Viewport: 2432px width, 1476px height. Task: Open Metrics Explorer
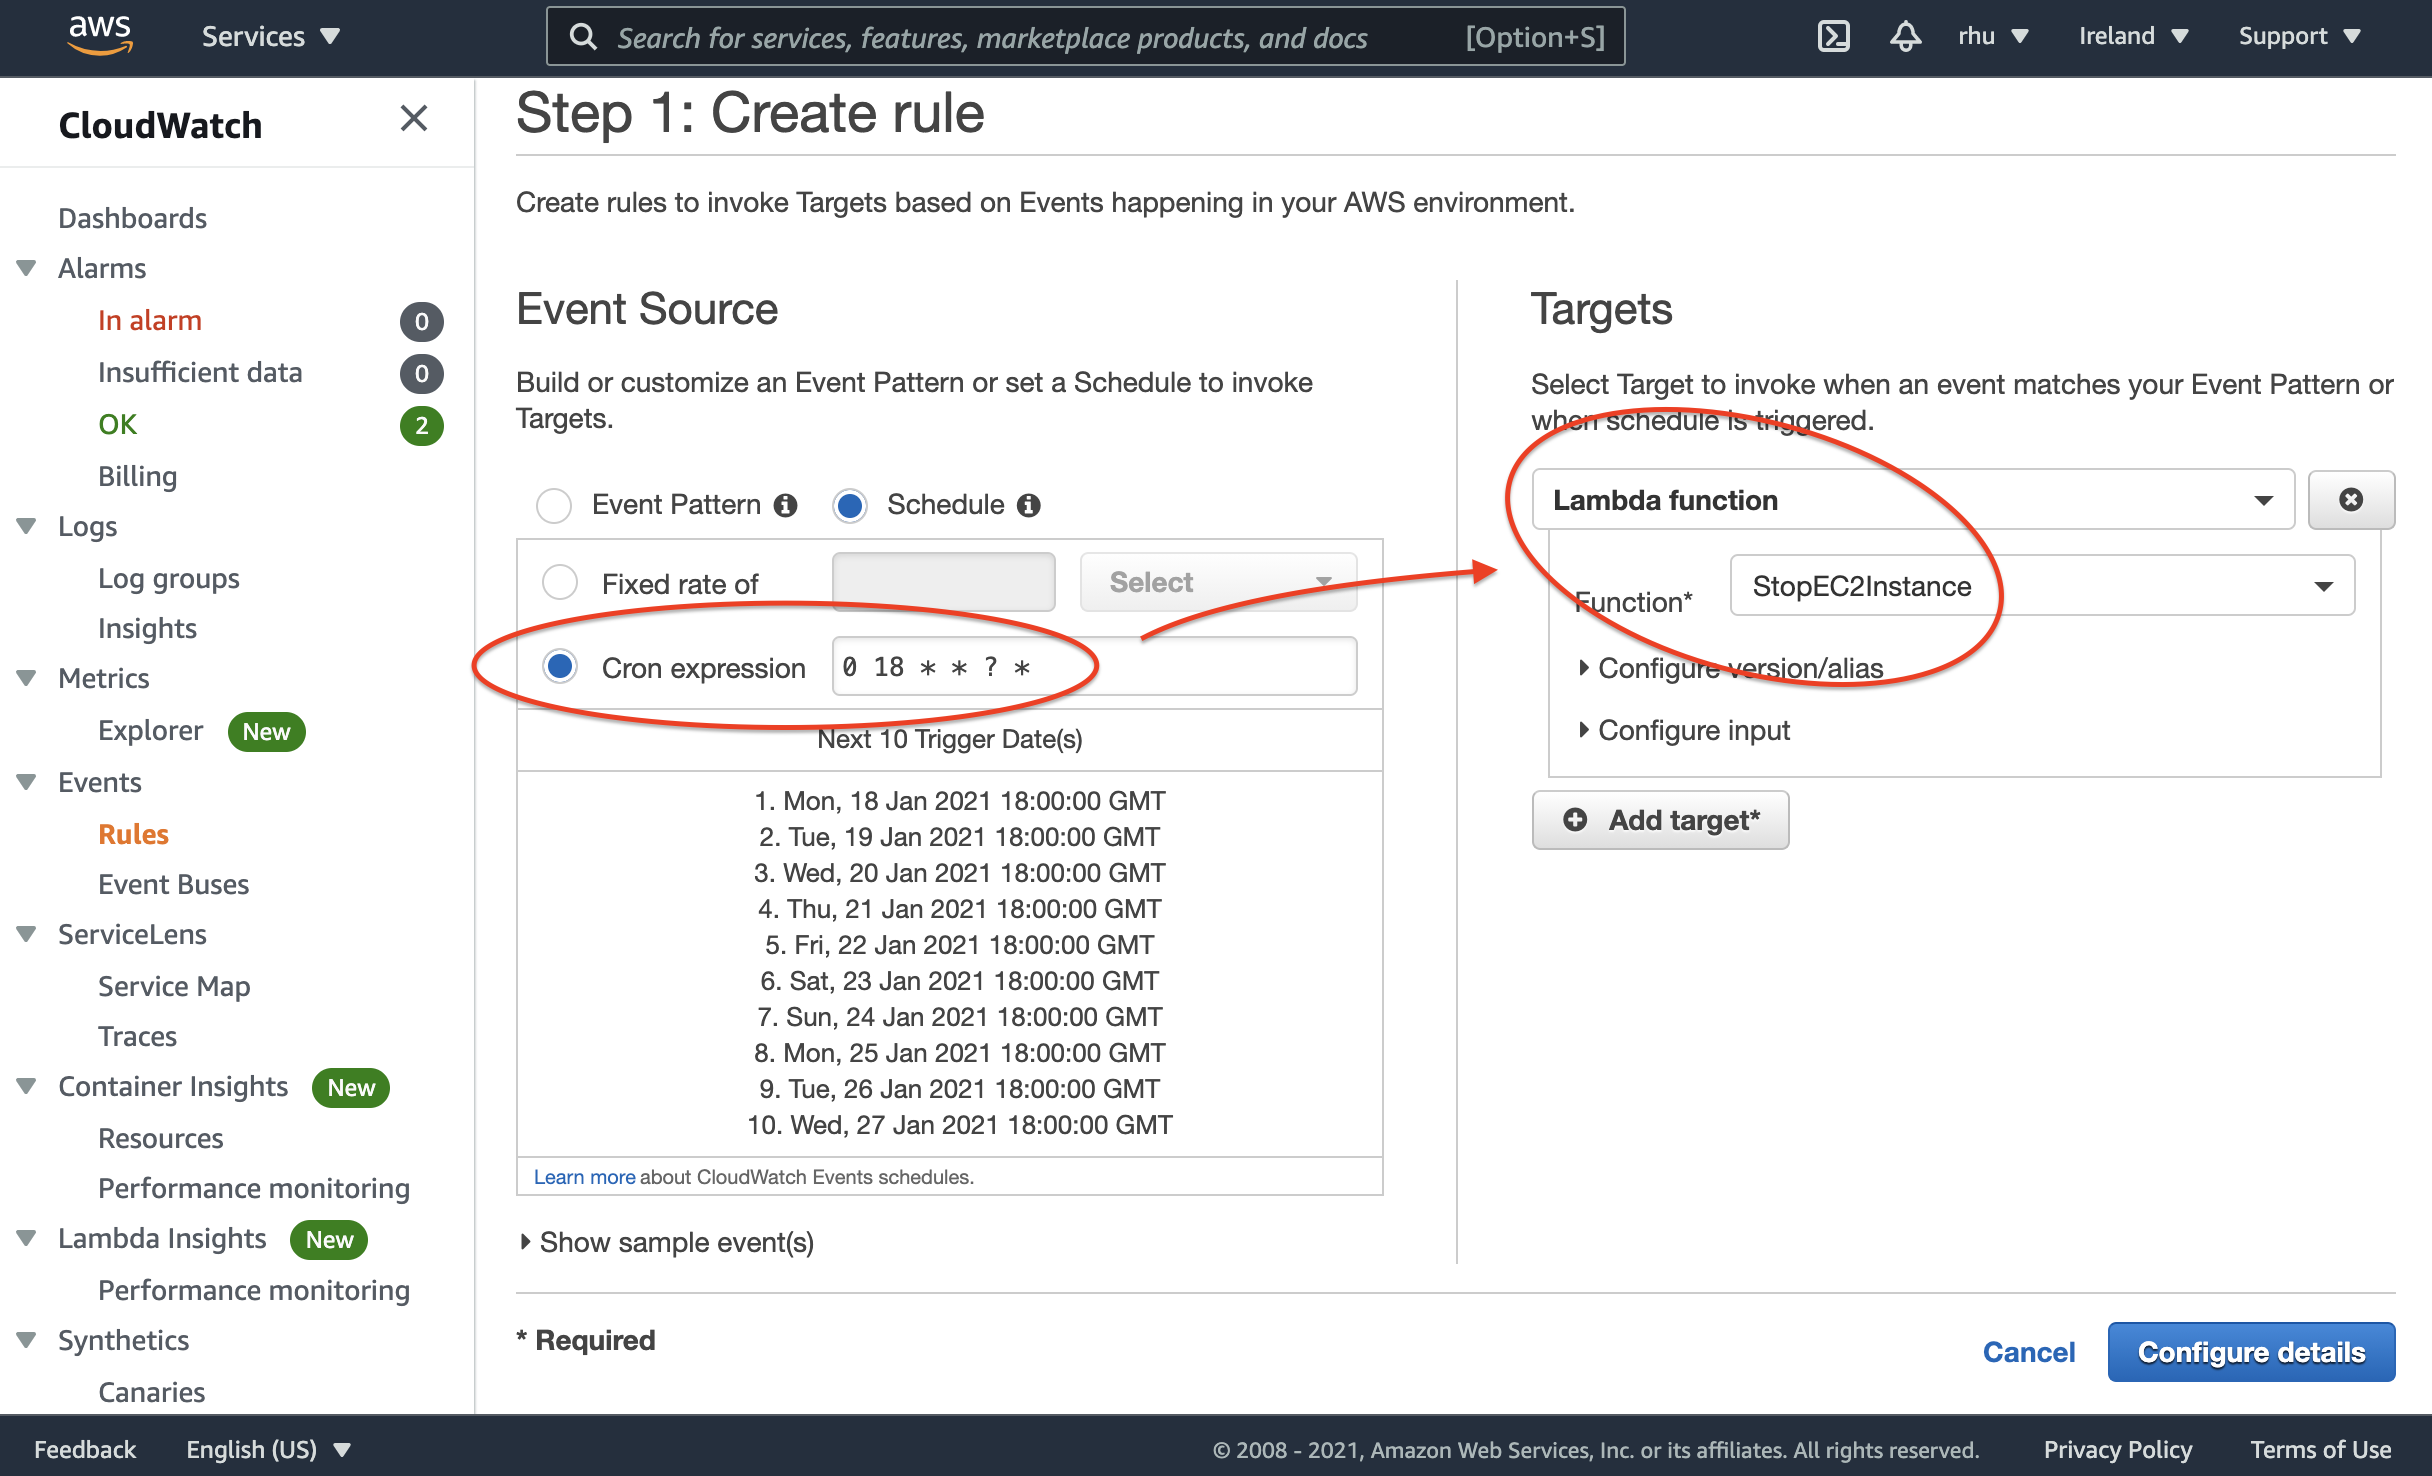pyautogui.click(x=150, y=730)
